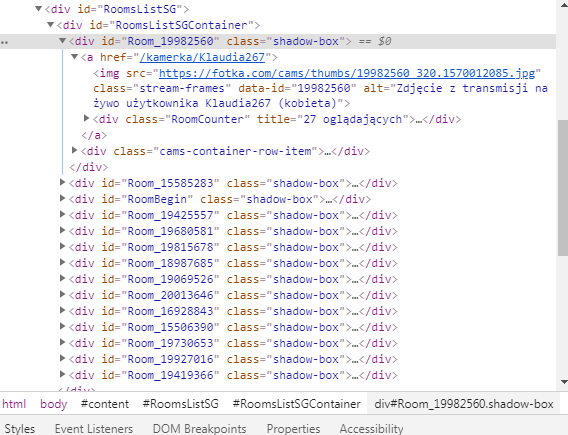Expand the Room_15506390 div node
The image size is (568, 435).
62,326
